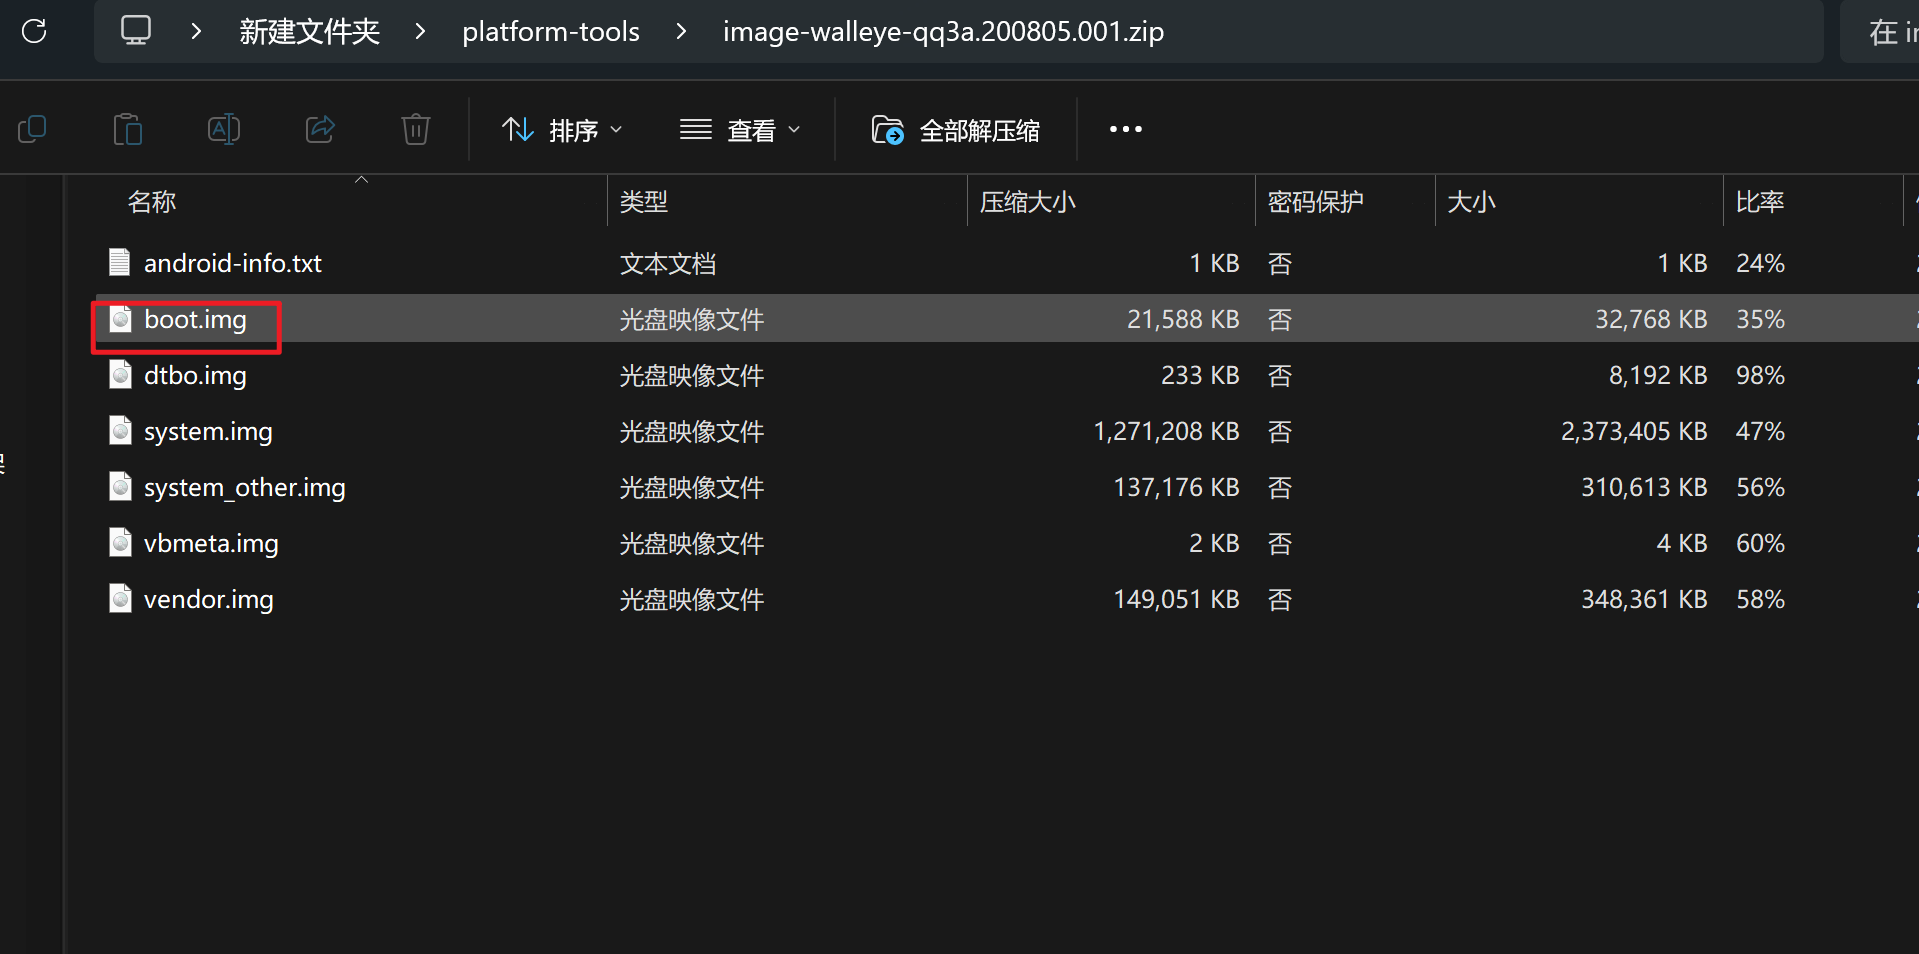The height and width of the screenshot is (954, 1919).
Task: Click the dtbo.img disc image icon
Action: click(x=120, y=374)
